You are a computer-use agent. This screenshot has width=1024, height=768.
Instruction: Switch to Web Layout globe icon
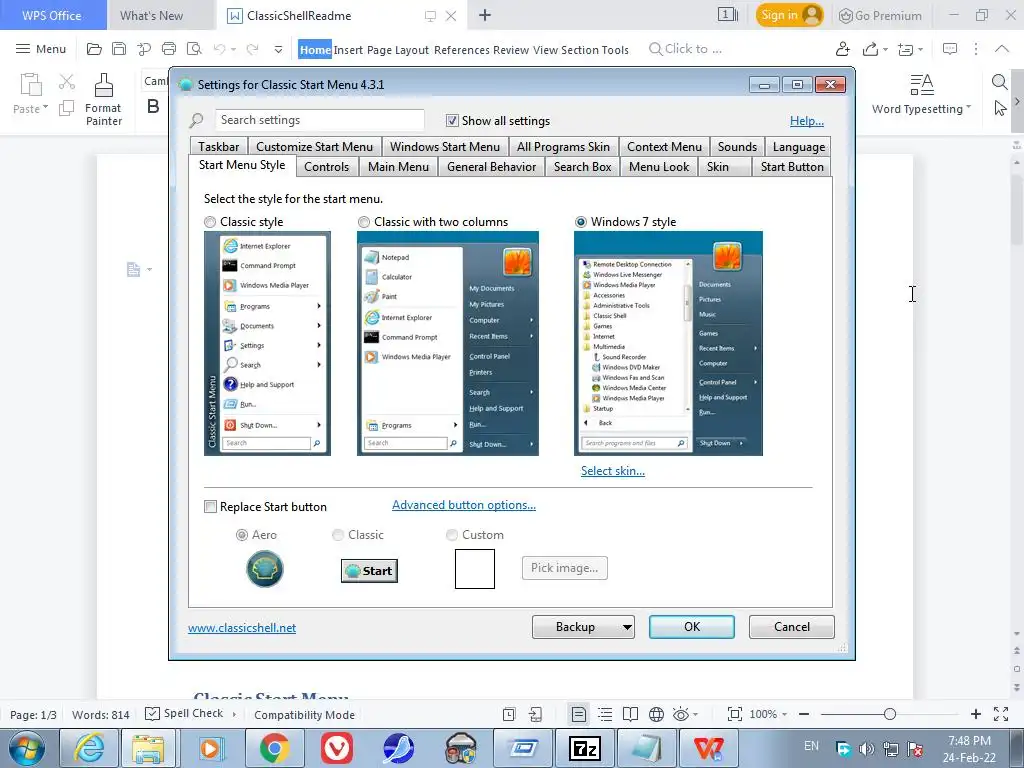click(656, 714)
